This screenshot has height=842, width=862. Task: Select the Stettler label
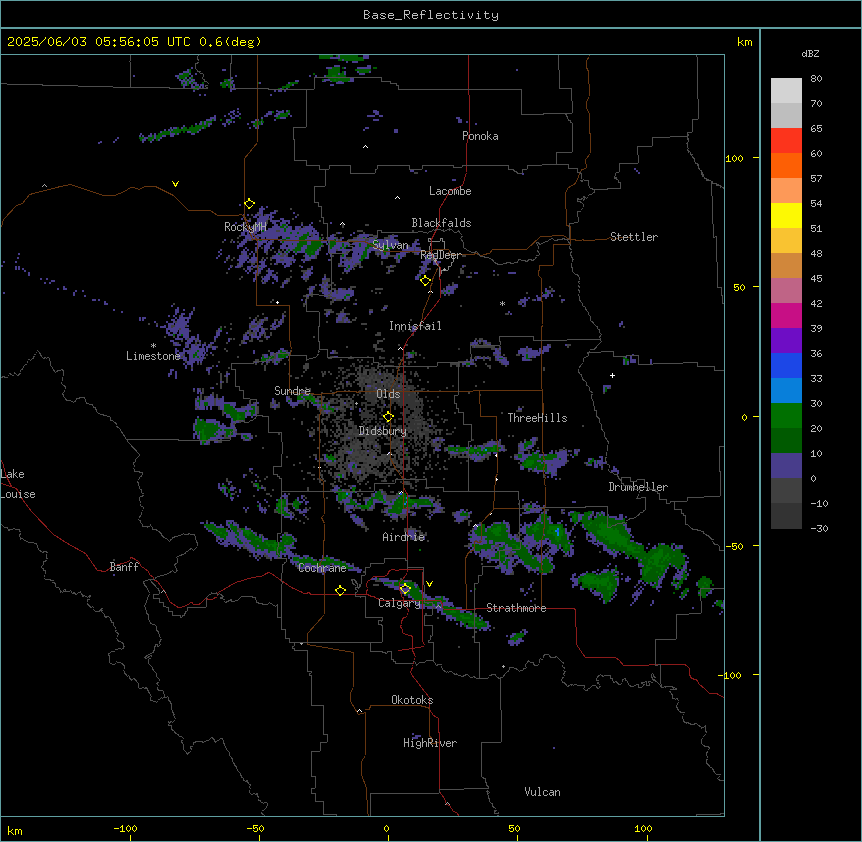tap(634, 237)
